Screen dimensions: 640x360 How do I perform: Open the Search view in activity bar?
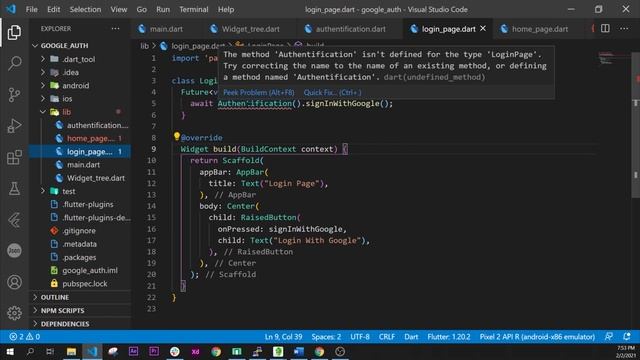(x=14, y=63)
